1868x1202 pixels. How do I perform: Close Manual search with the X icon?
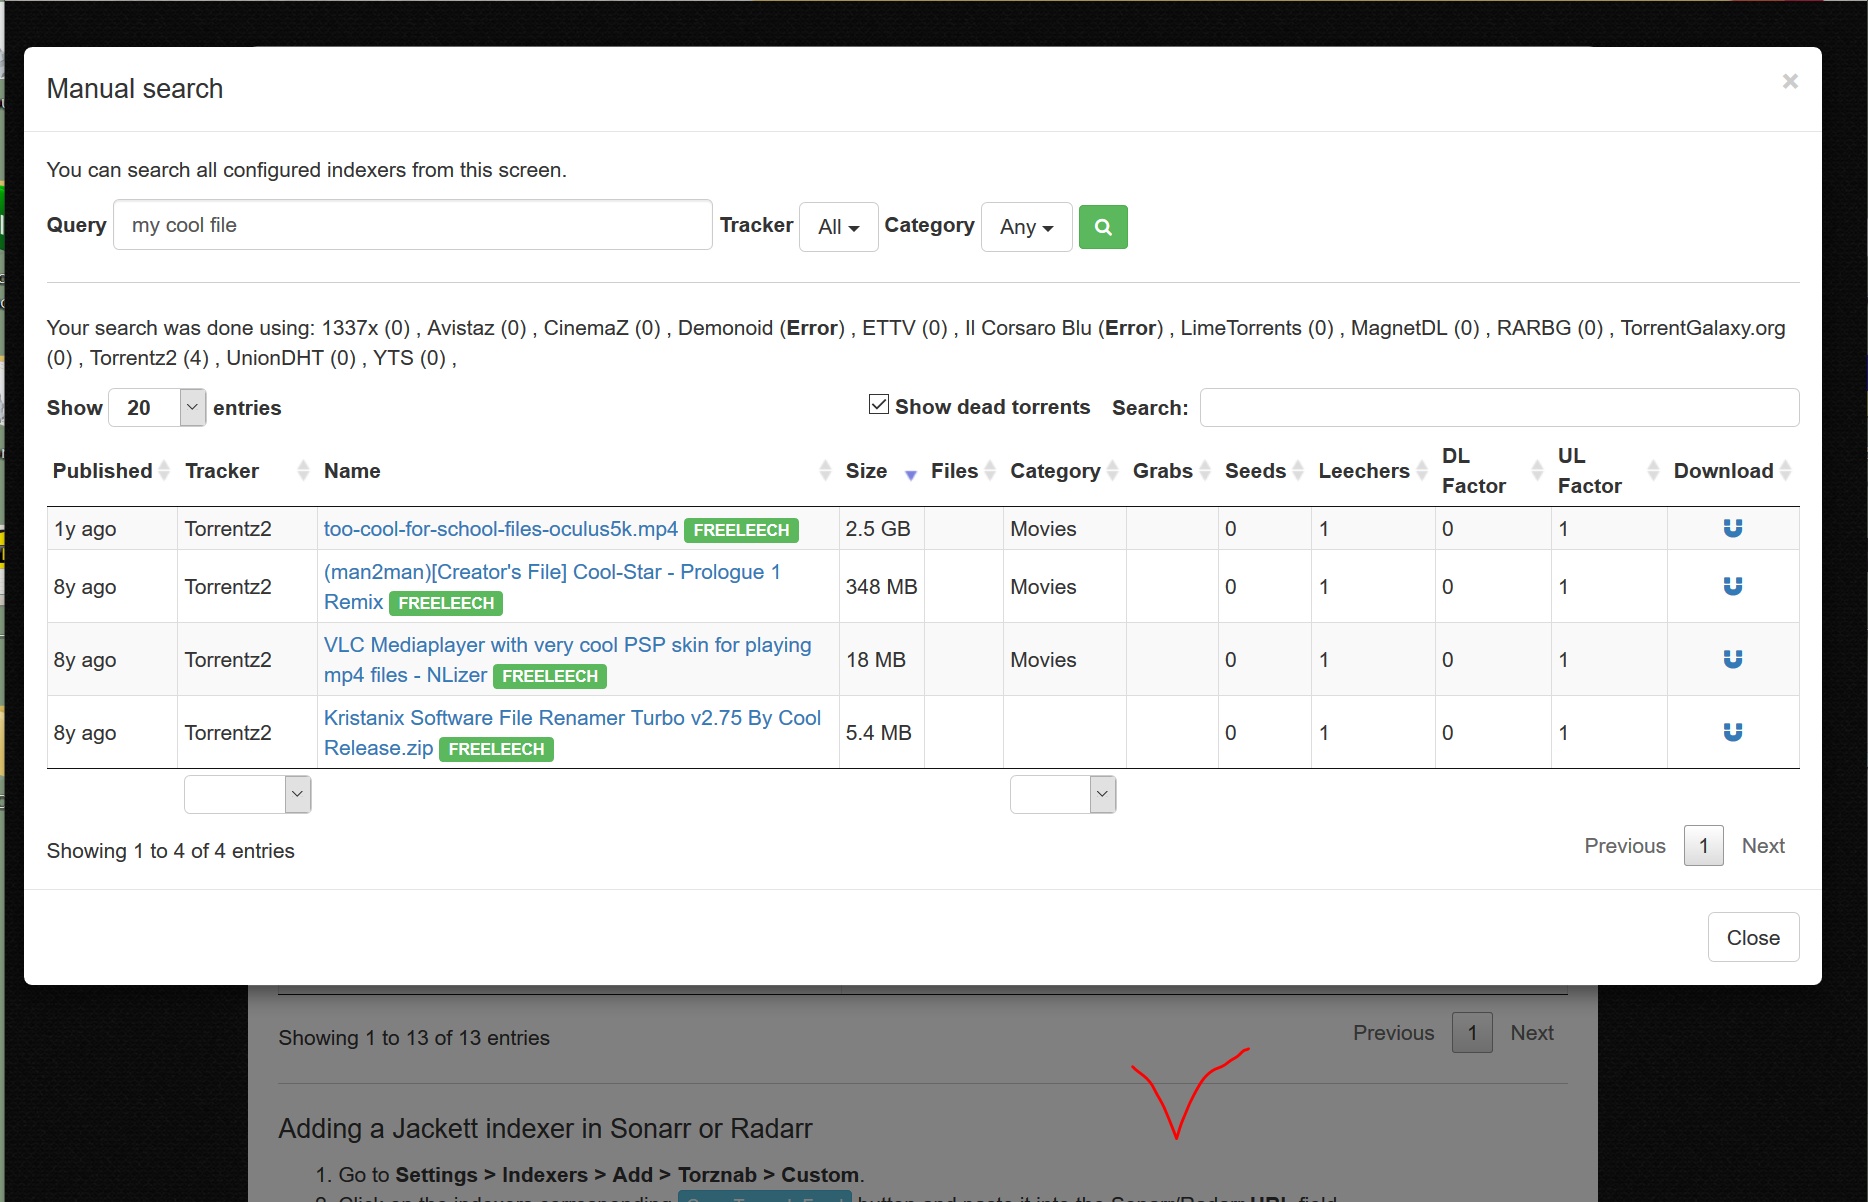click(1789, 81)
